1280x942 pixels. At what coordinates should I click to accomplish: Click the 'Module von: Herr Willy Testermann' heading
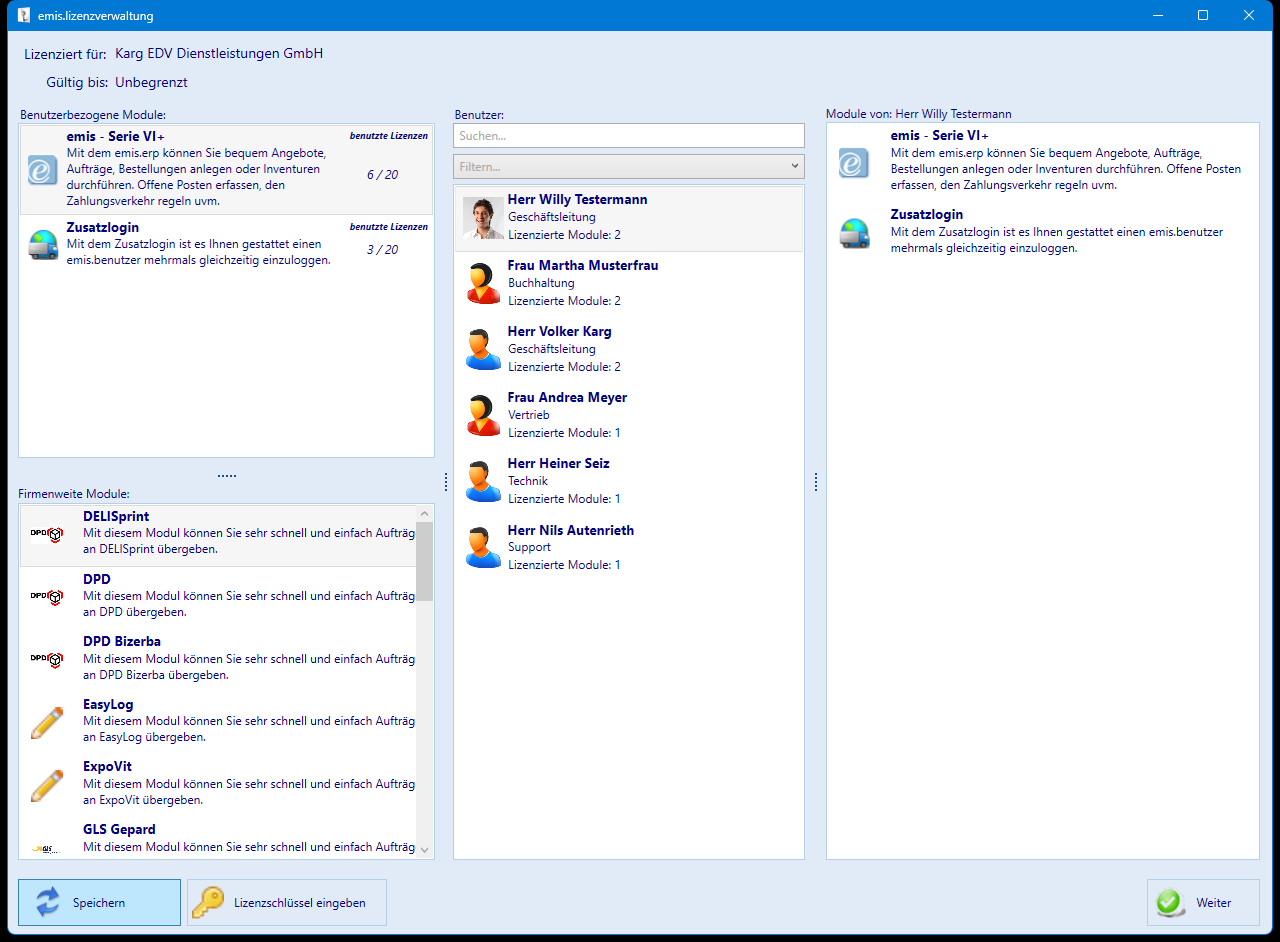[919, 114]
